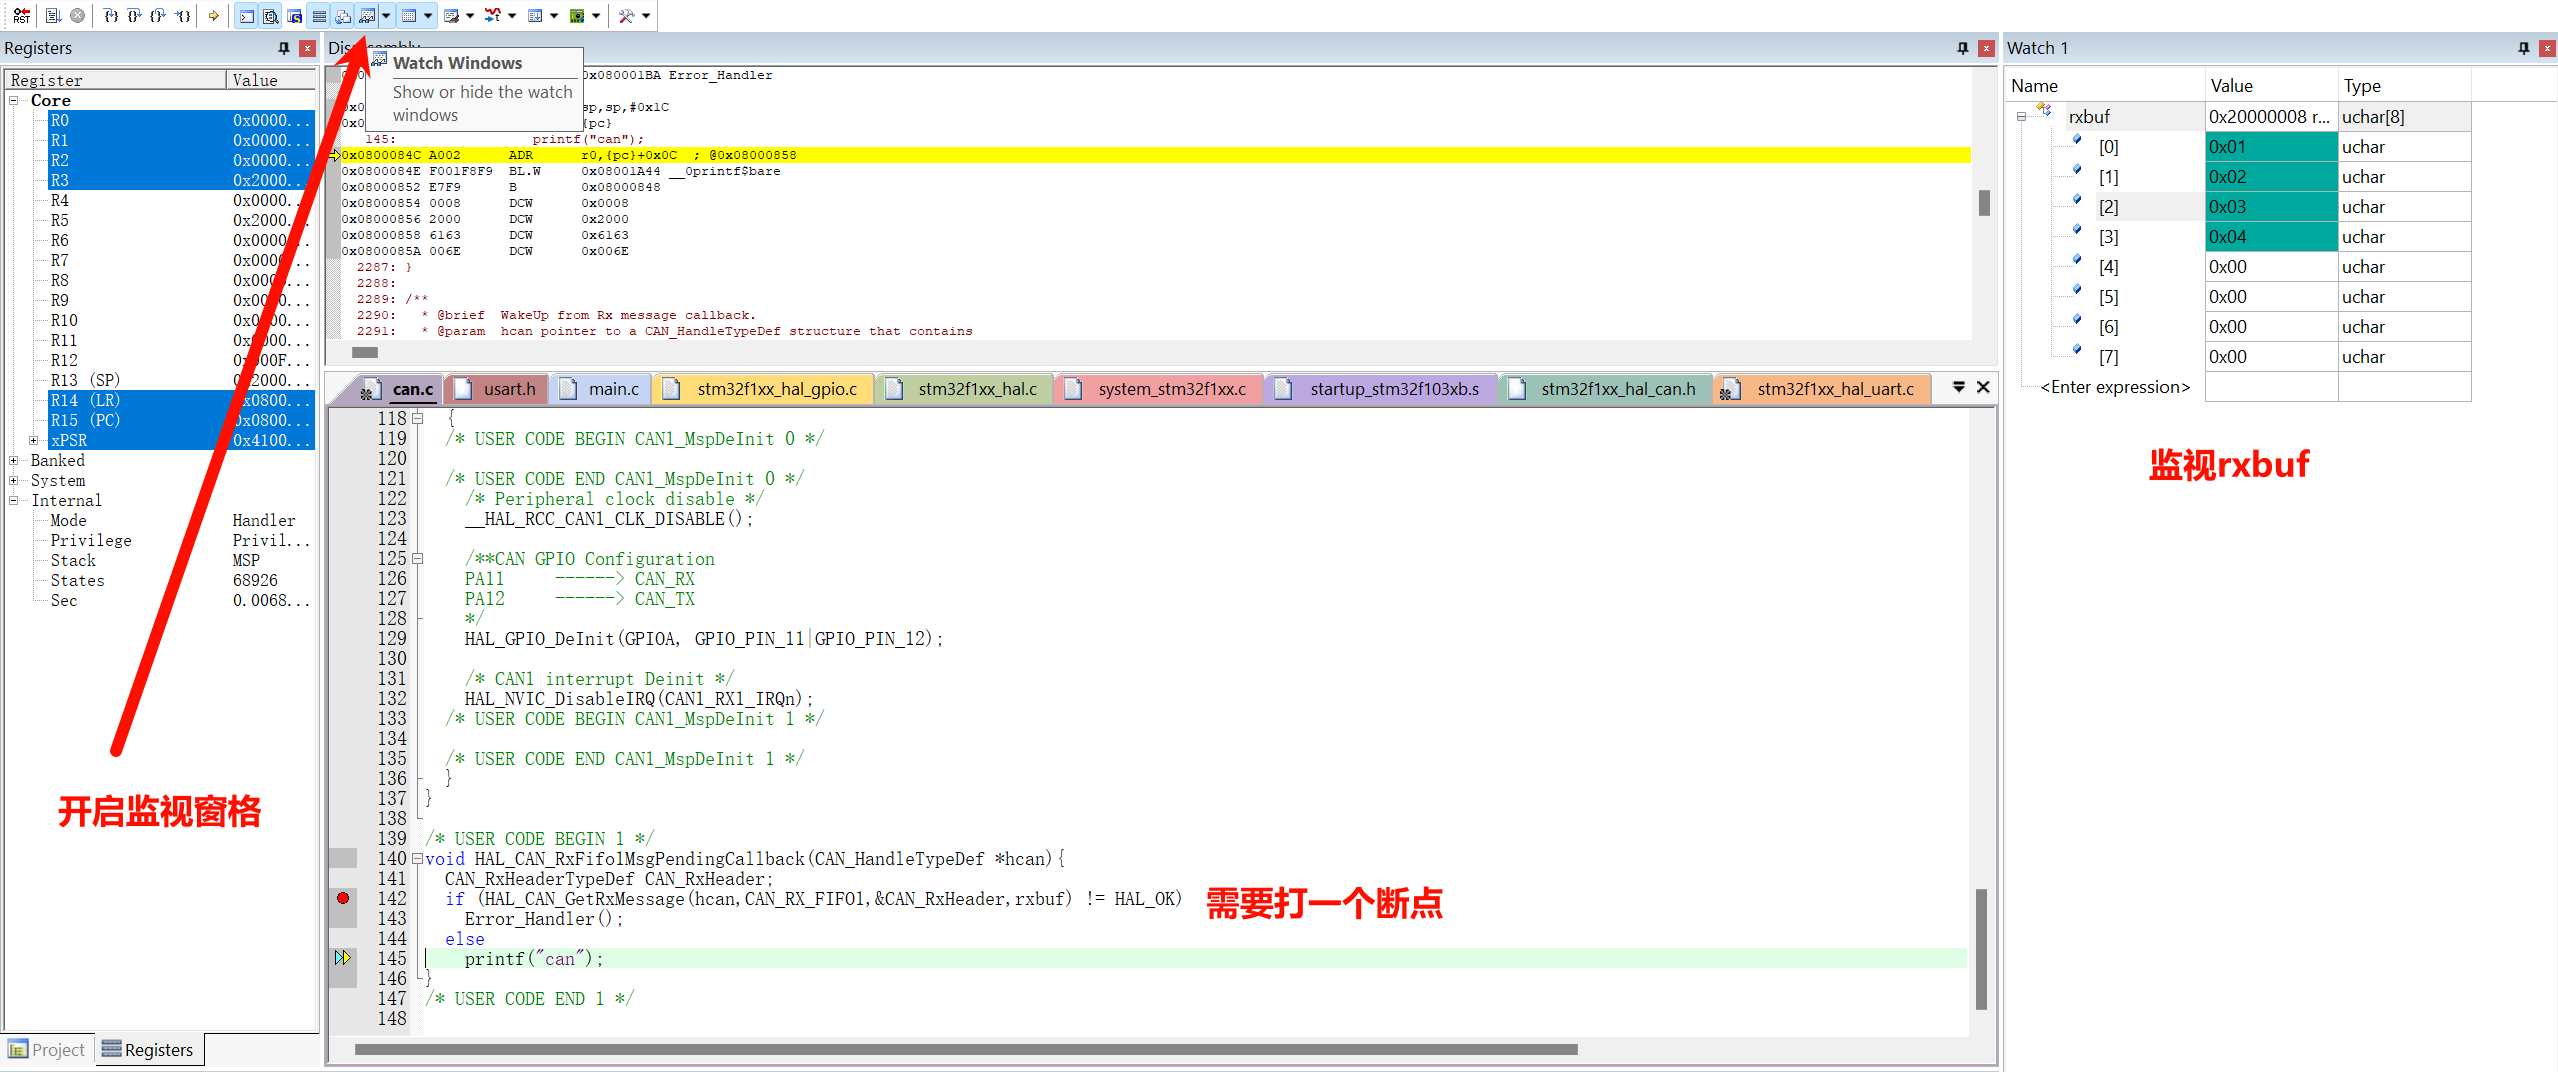Open the stm32f1xx_hal_can.h tab
This screenshot has width=2558, height=1072.
1606,389
